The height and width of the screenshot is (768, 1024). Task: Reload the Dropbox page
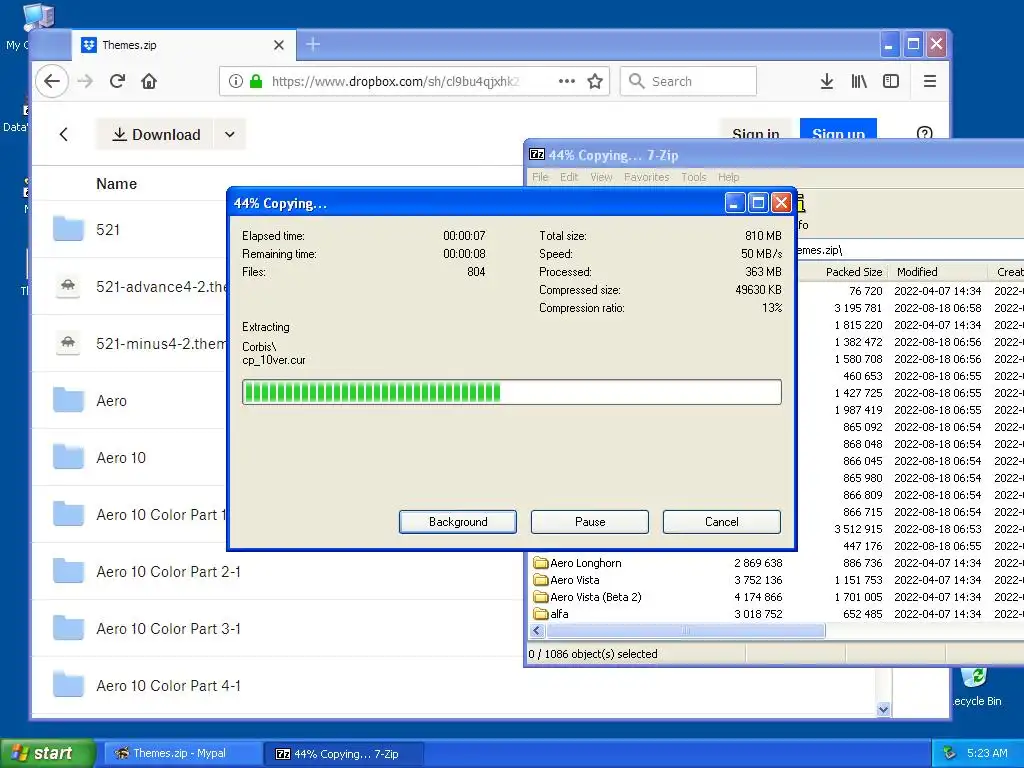117,81
